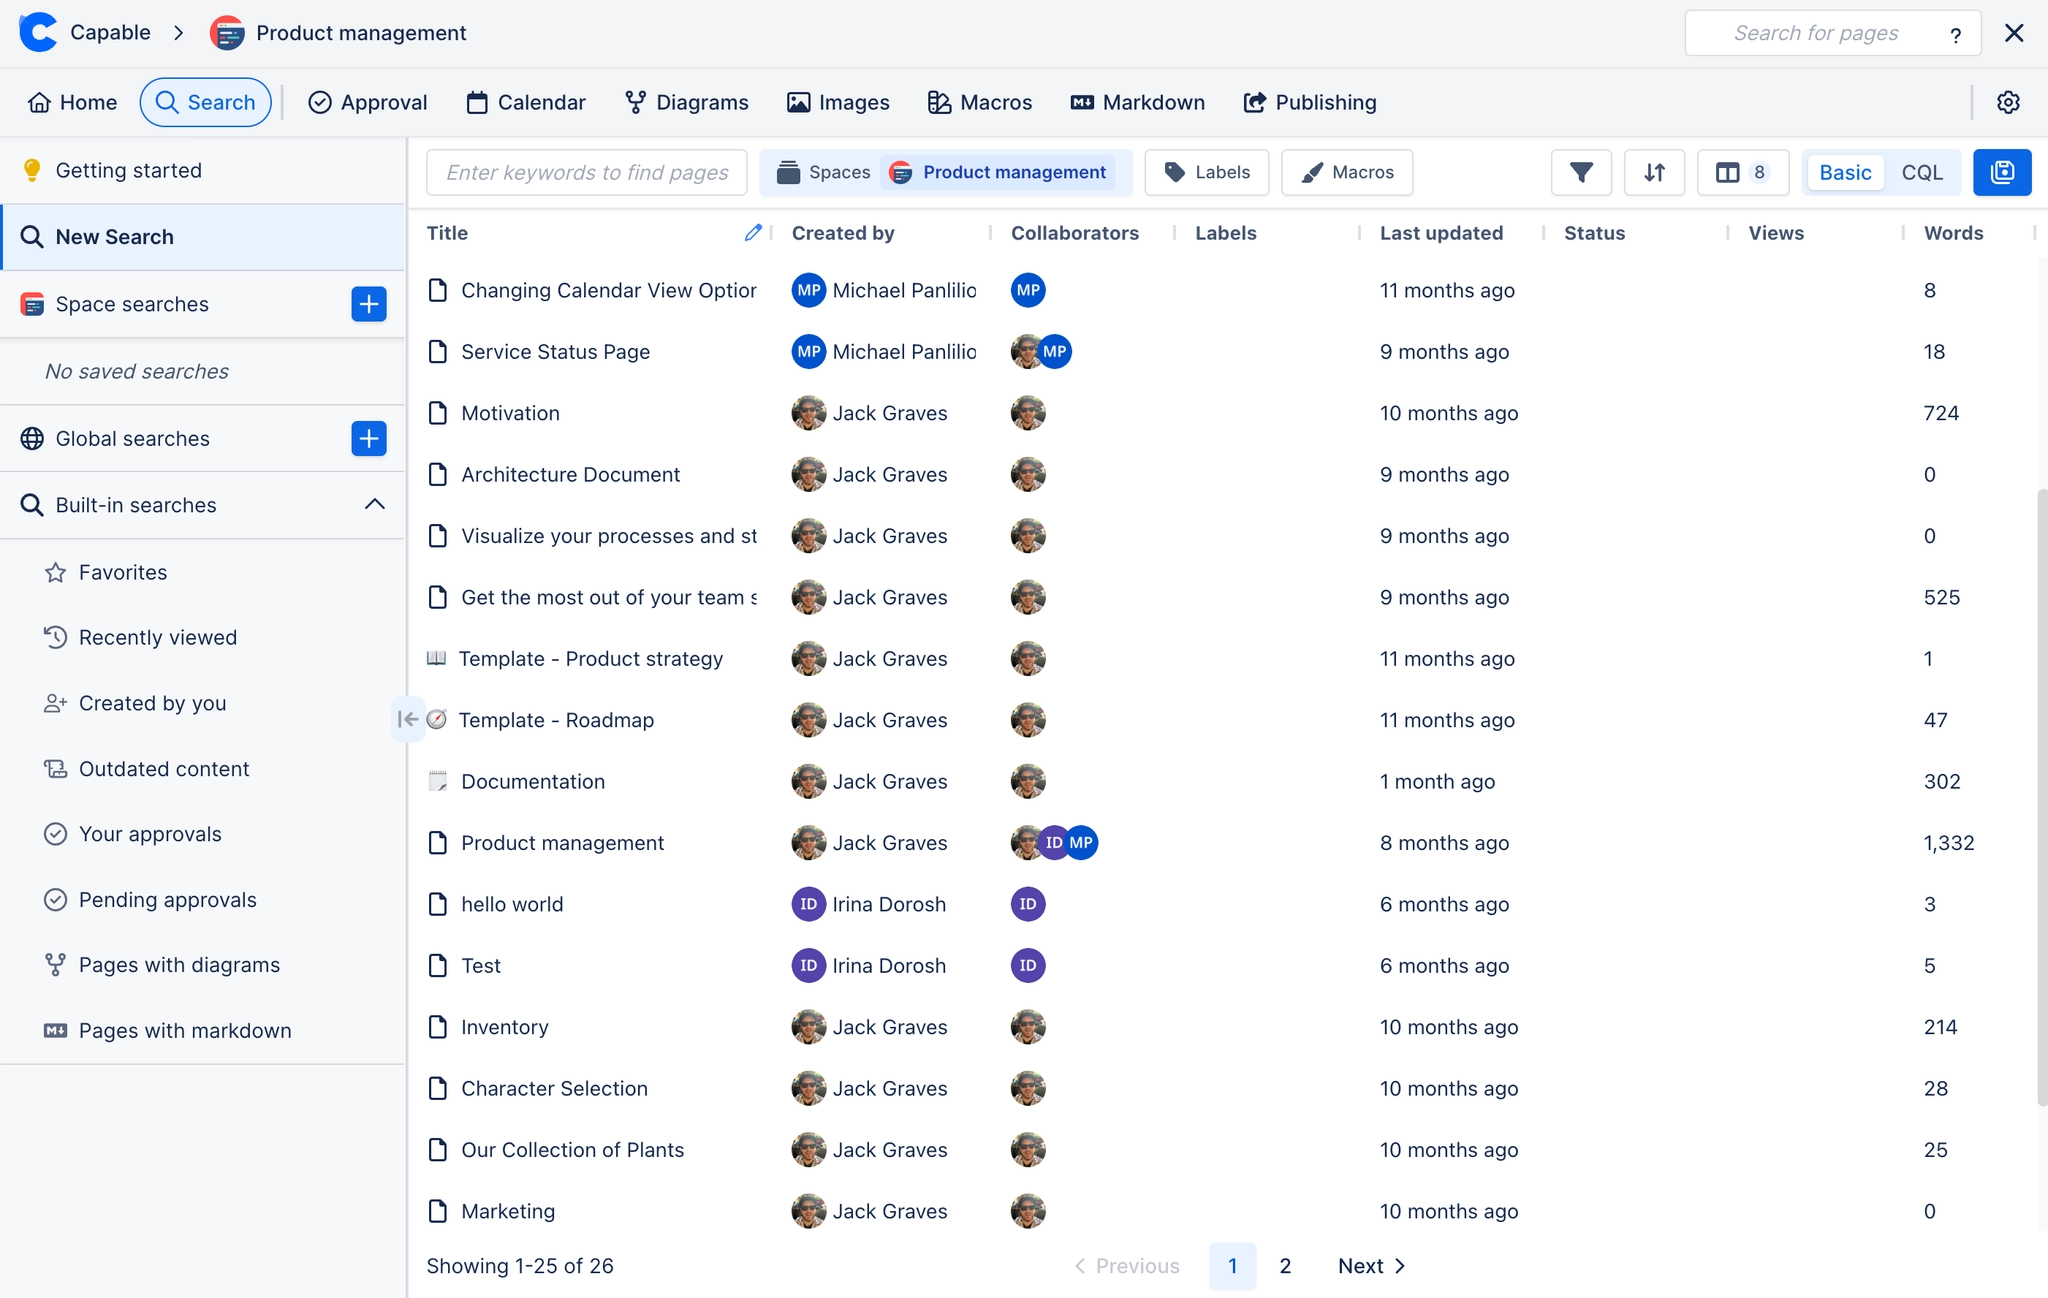Add a new Space search
This screenshot has height=1298, width=2048.
tap(368, 303)
